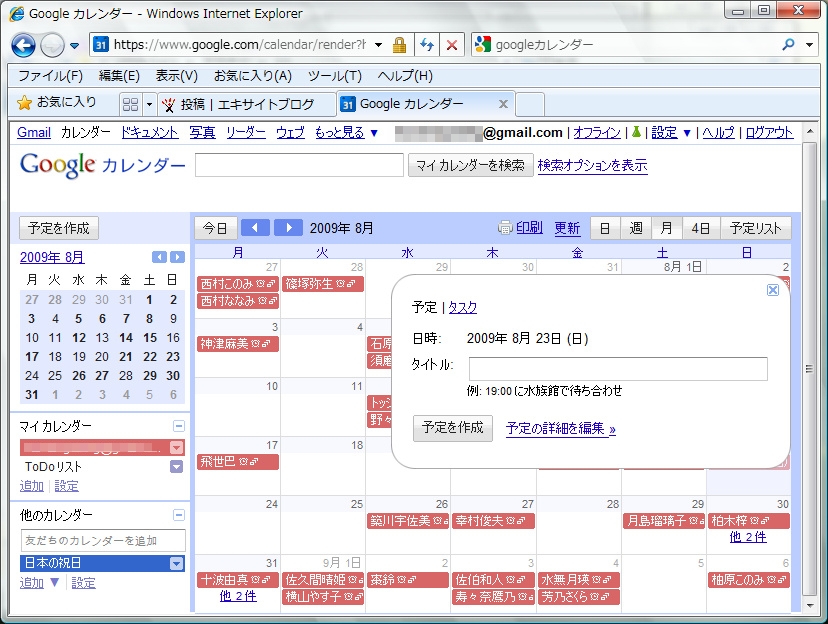Switch to 予定リスト agenda view

tap(756, 228)
